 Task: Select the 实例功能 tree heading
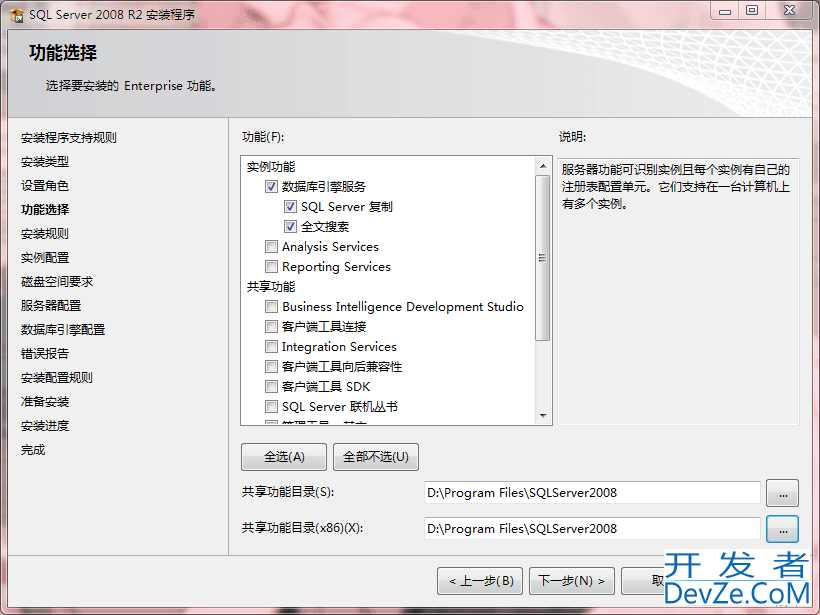click(x=271, y=167)
